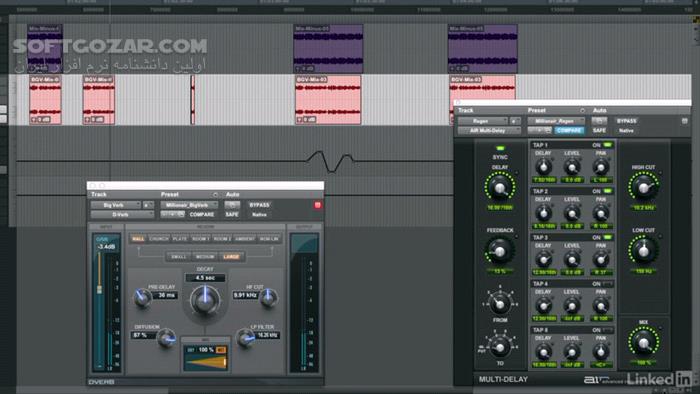Move the D-Verb input gain fader
Screen dimensions: 700x394
click(x=100, y=289)
